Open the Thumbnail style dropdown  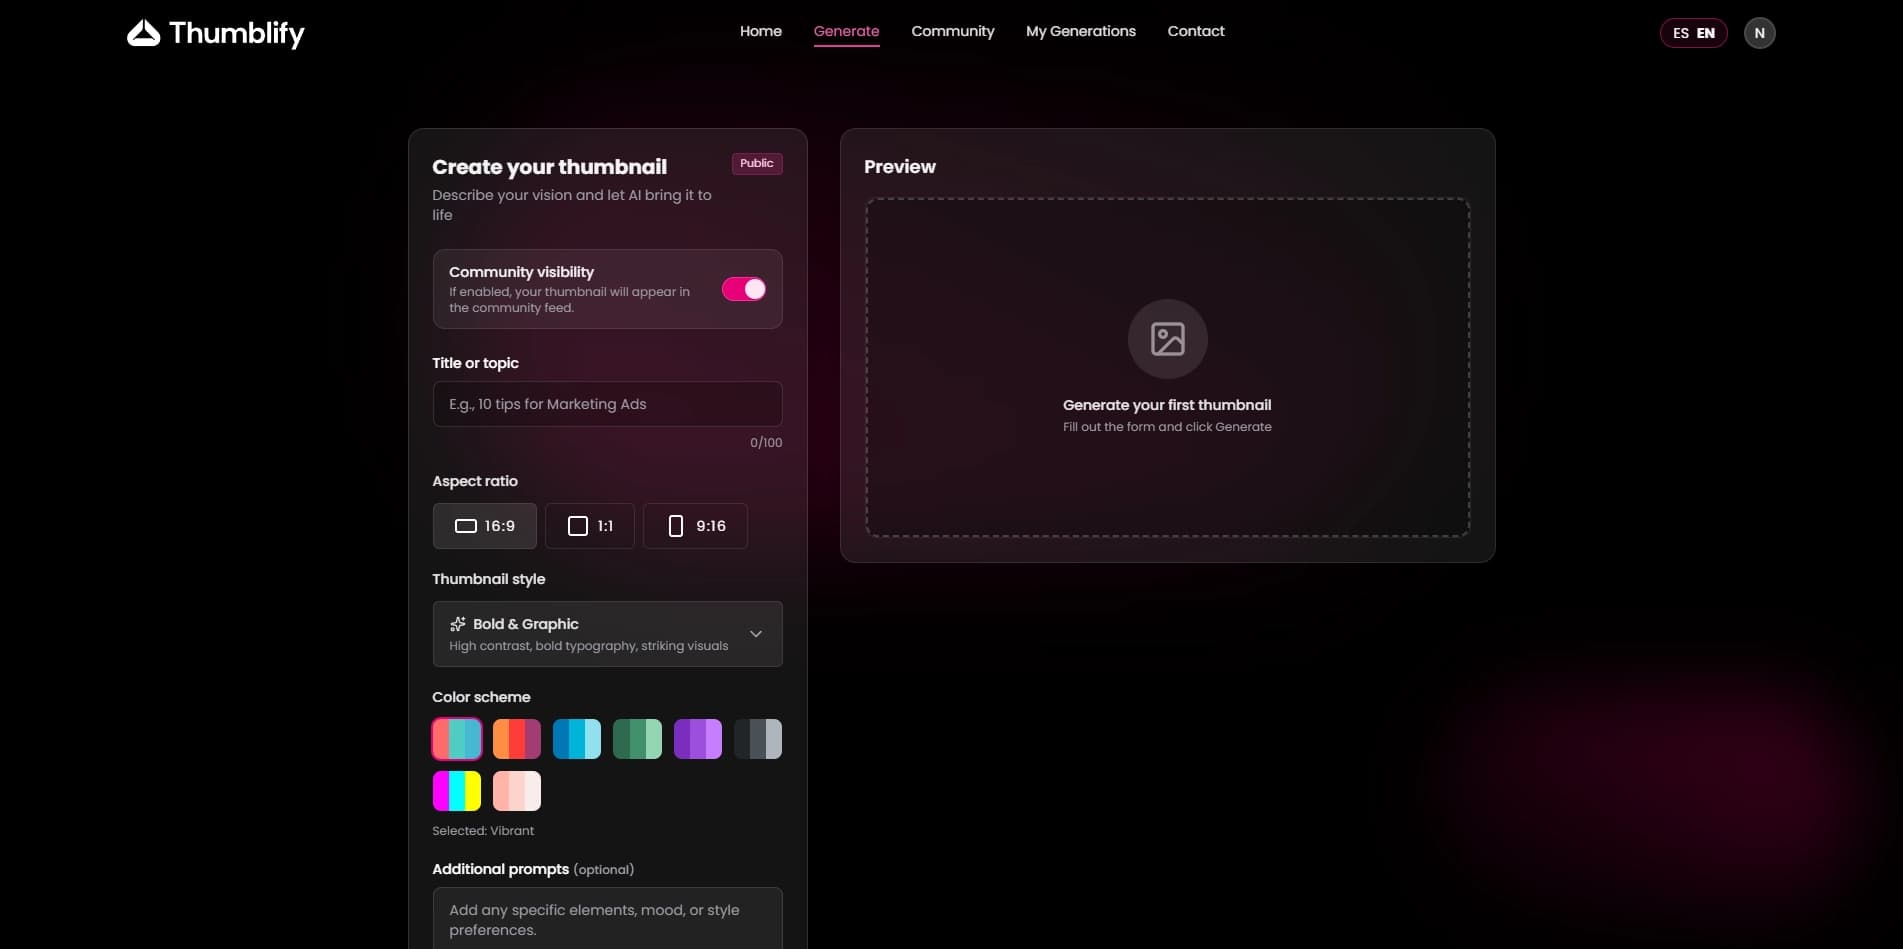pyautogui.click(x=607, y=633)
